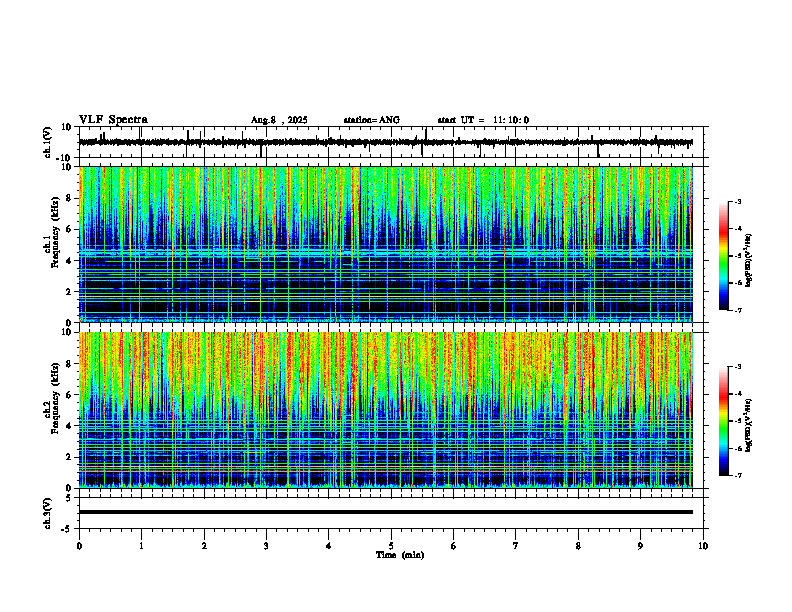Click the ch.2 spectrogram "2" kHz tick label
This screenshot has height=612, width=792.
(70, 457)
